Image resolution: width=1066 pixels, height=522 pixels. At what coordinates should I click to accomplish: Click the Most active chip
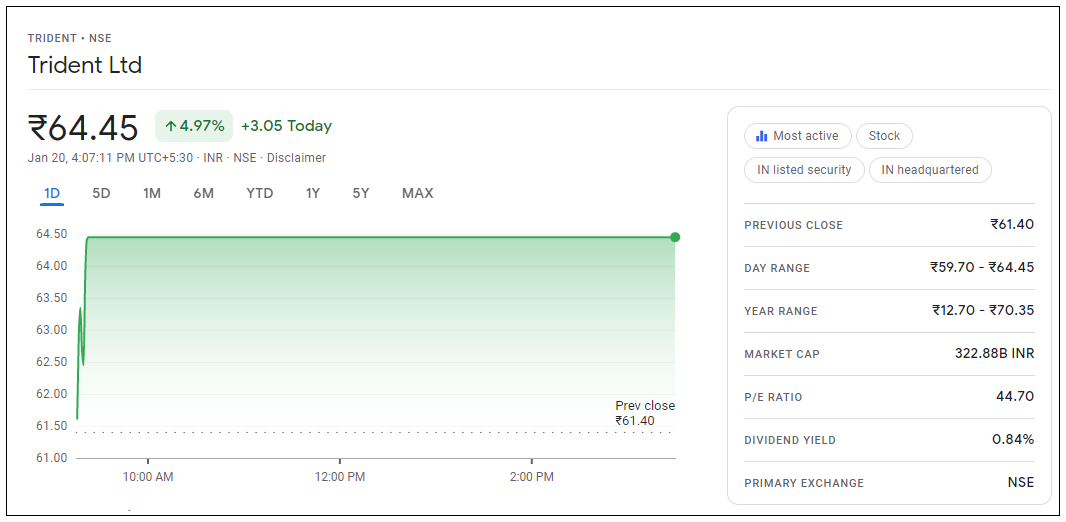(797, 136)
